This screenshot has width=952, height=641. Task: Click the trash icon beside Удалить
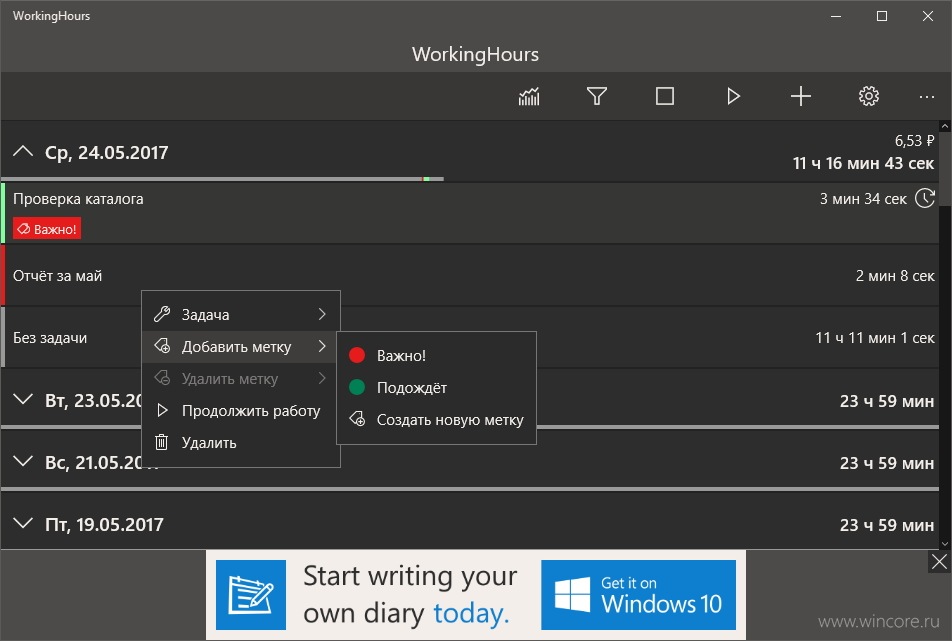pos(162,442)
